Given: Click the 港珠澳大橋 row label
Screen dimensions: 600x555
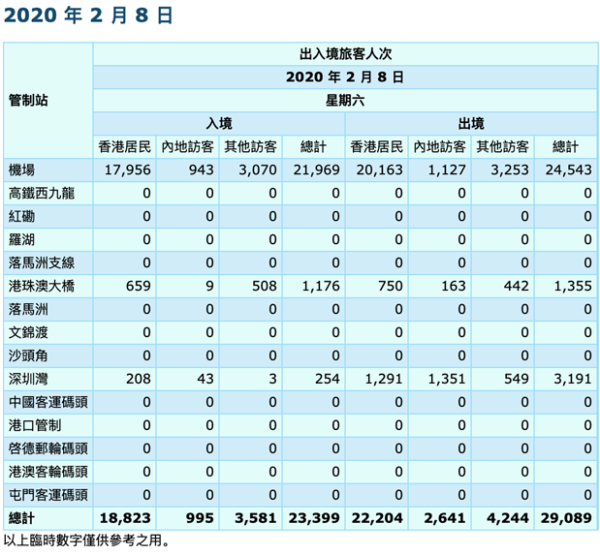Looking at the screenshot, I should pos(34,286).
